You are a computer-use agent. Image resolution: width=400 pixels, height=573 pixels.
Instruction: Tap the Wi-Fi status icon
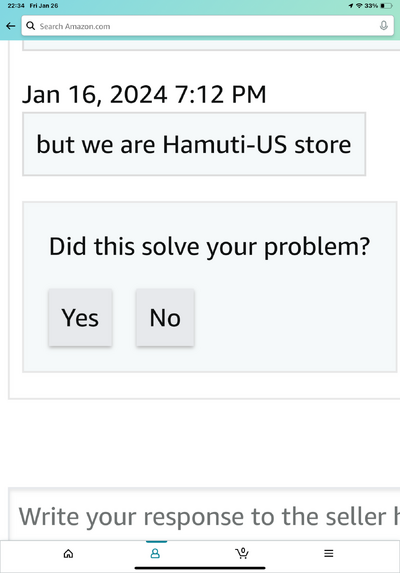359,6
